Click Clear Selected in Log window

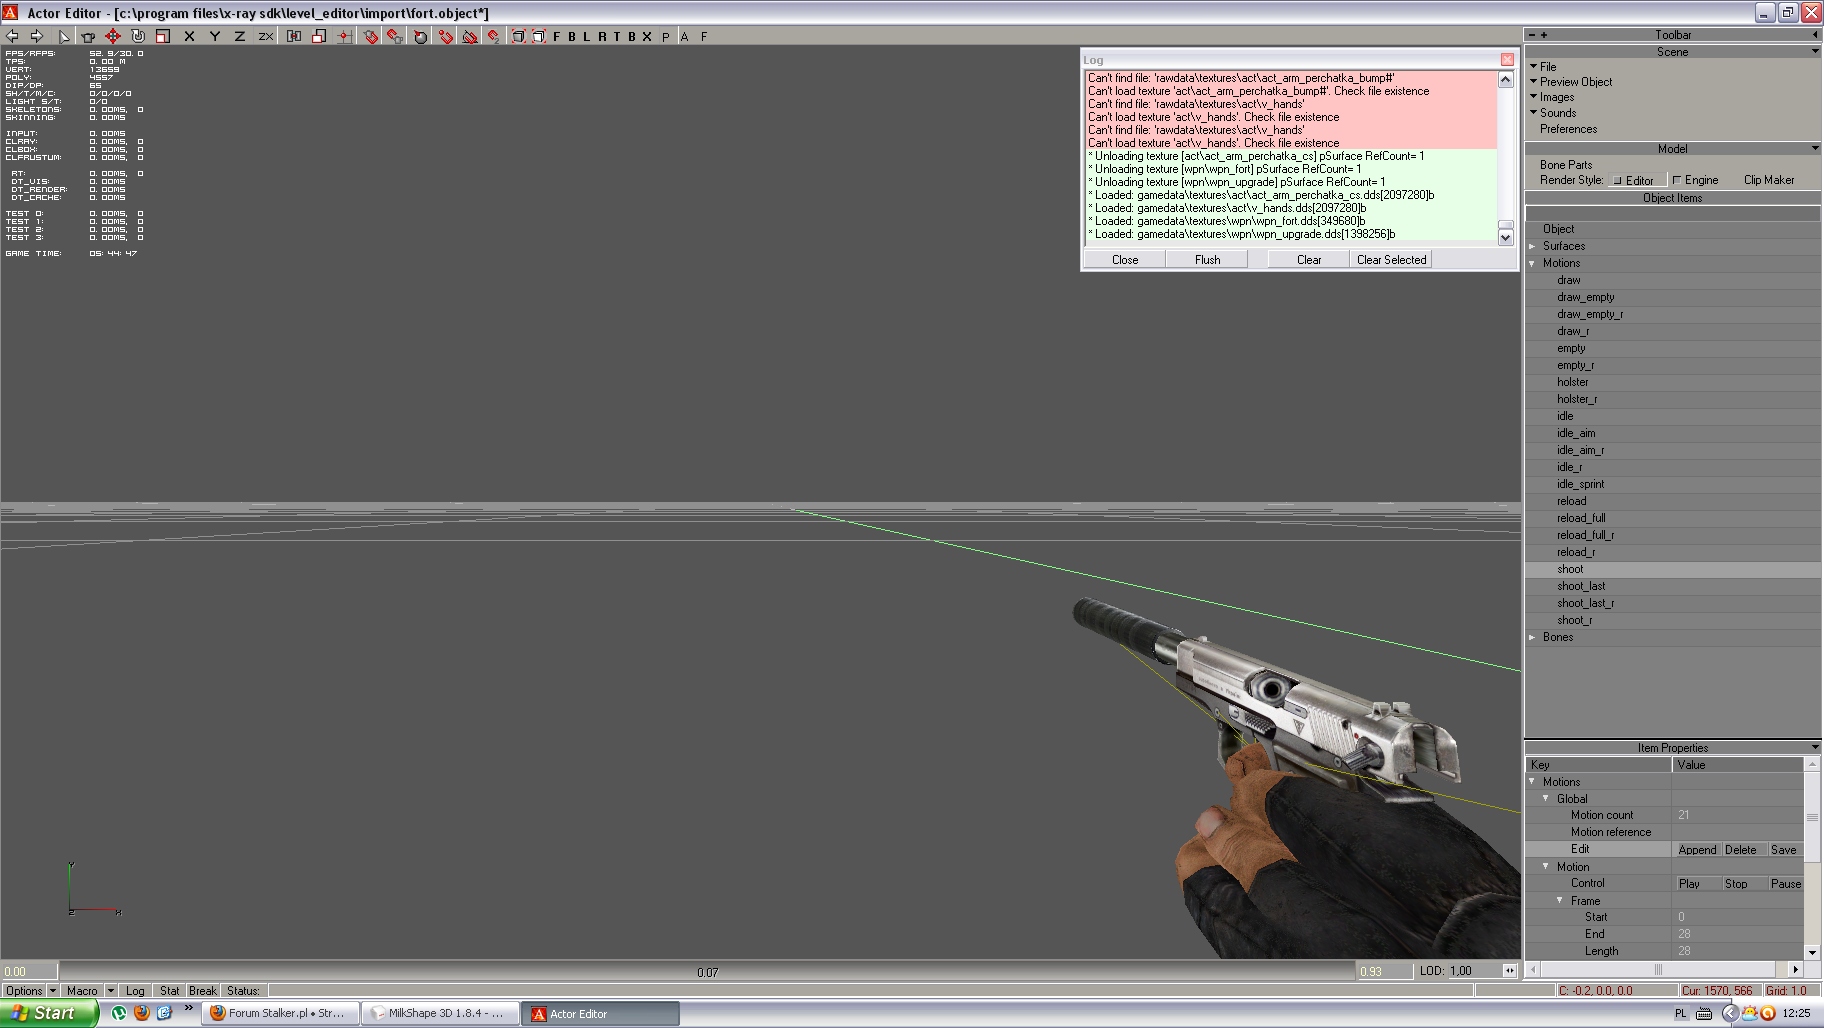(x=1391, y=259)
